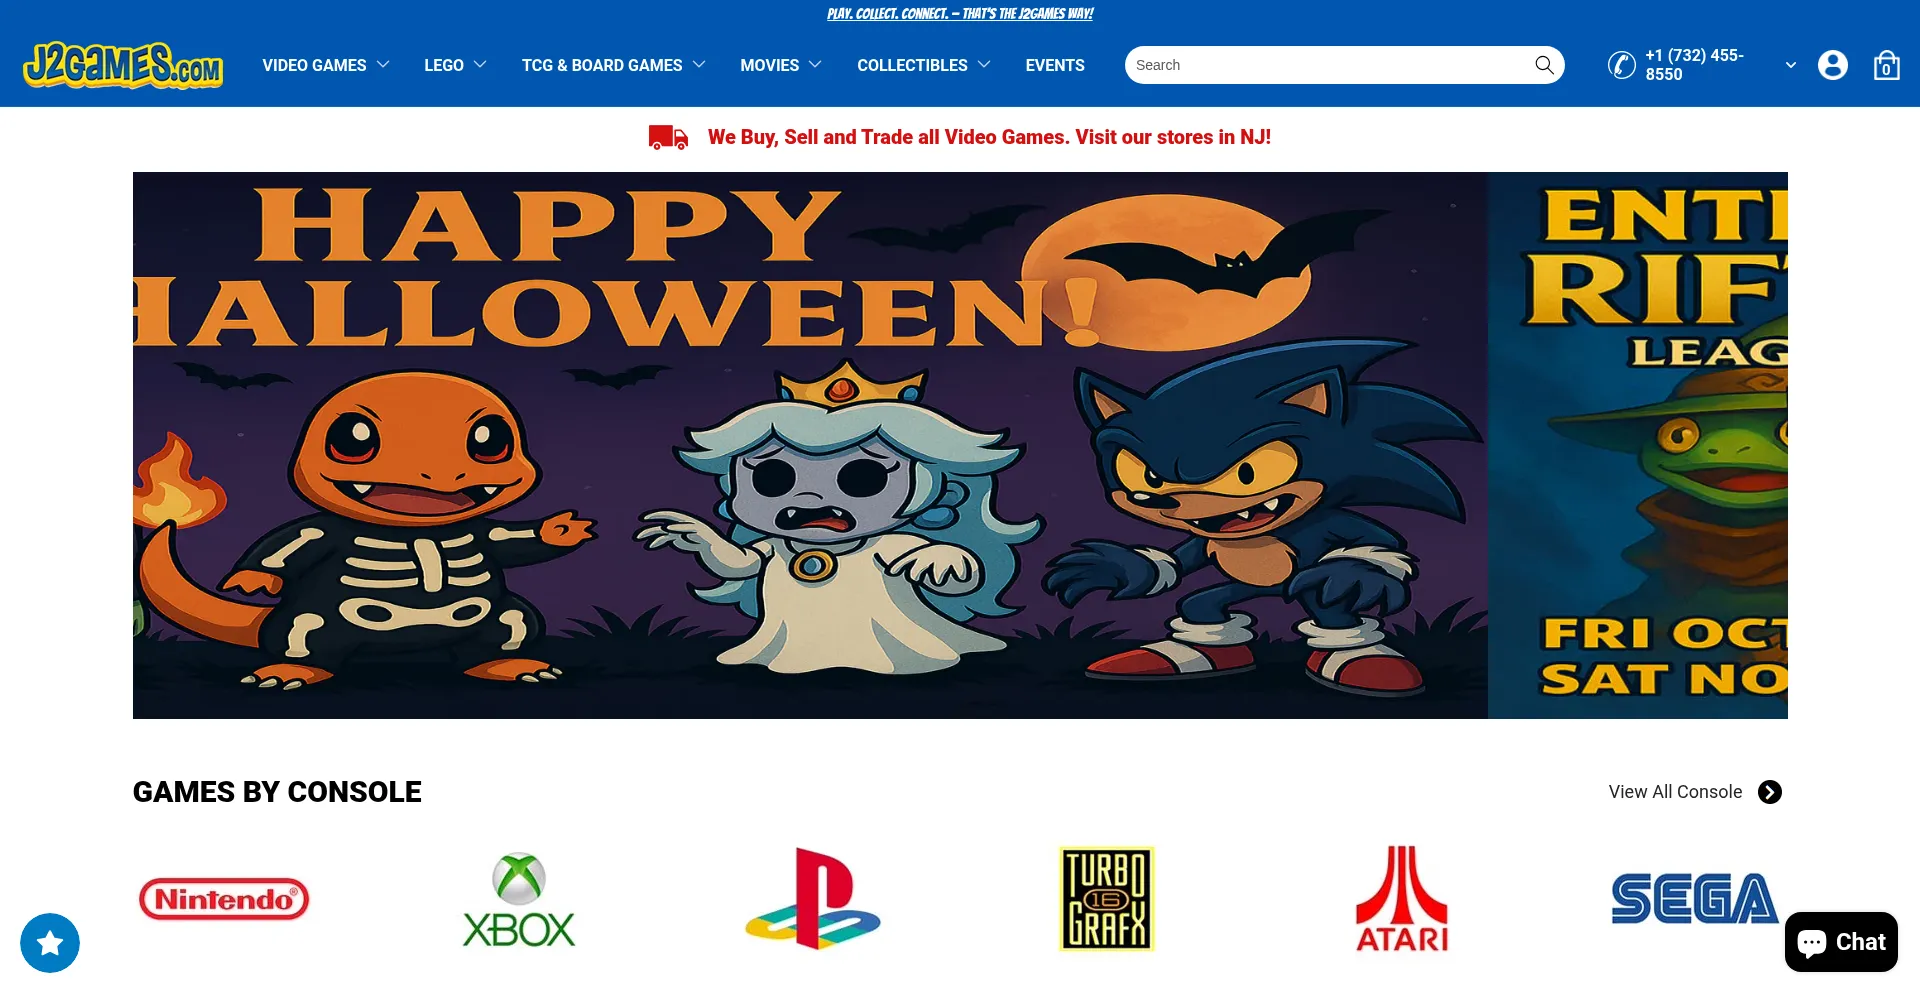Click the View All Console arrow icon
This screenshot has height=993, width=1920.
pos(1770,792)
